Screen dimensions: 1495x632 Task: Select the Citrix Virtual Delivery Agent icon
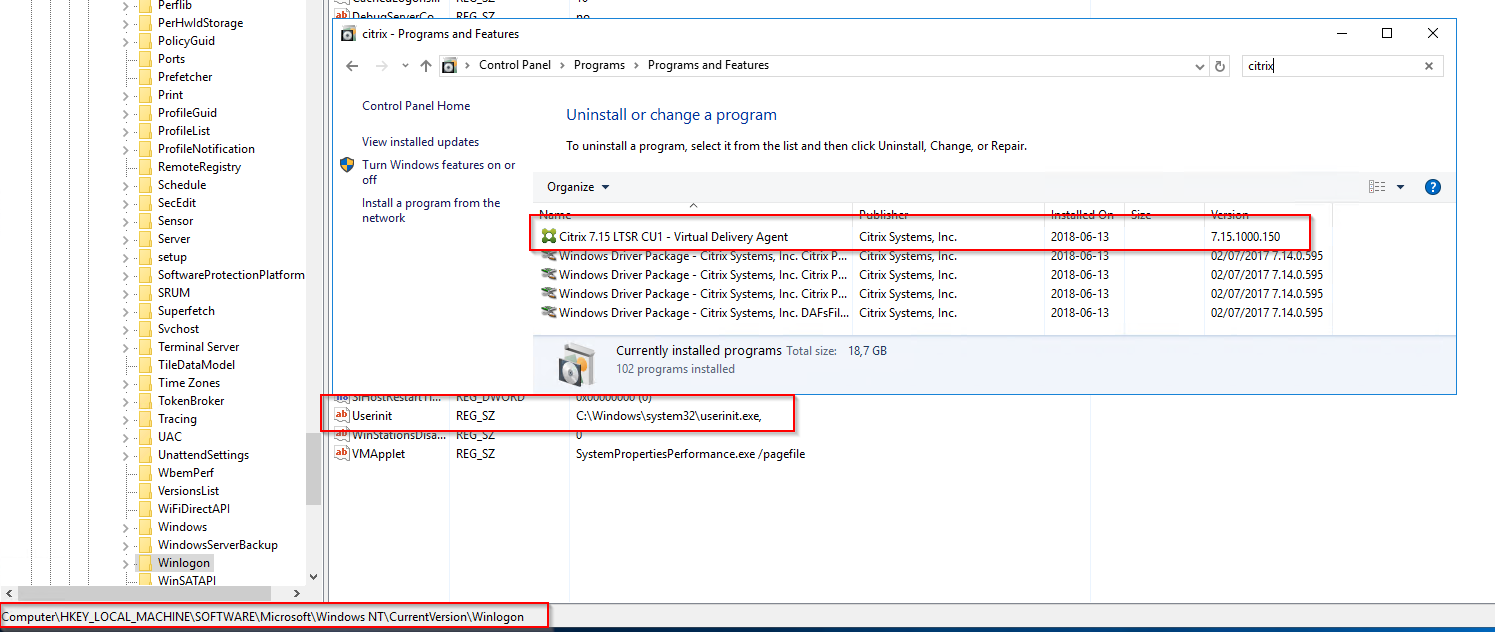548,237
